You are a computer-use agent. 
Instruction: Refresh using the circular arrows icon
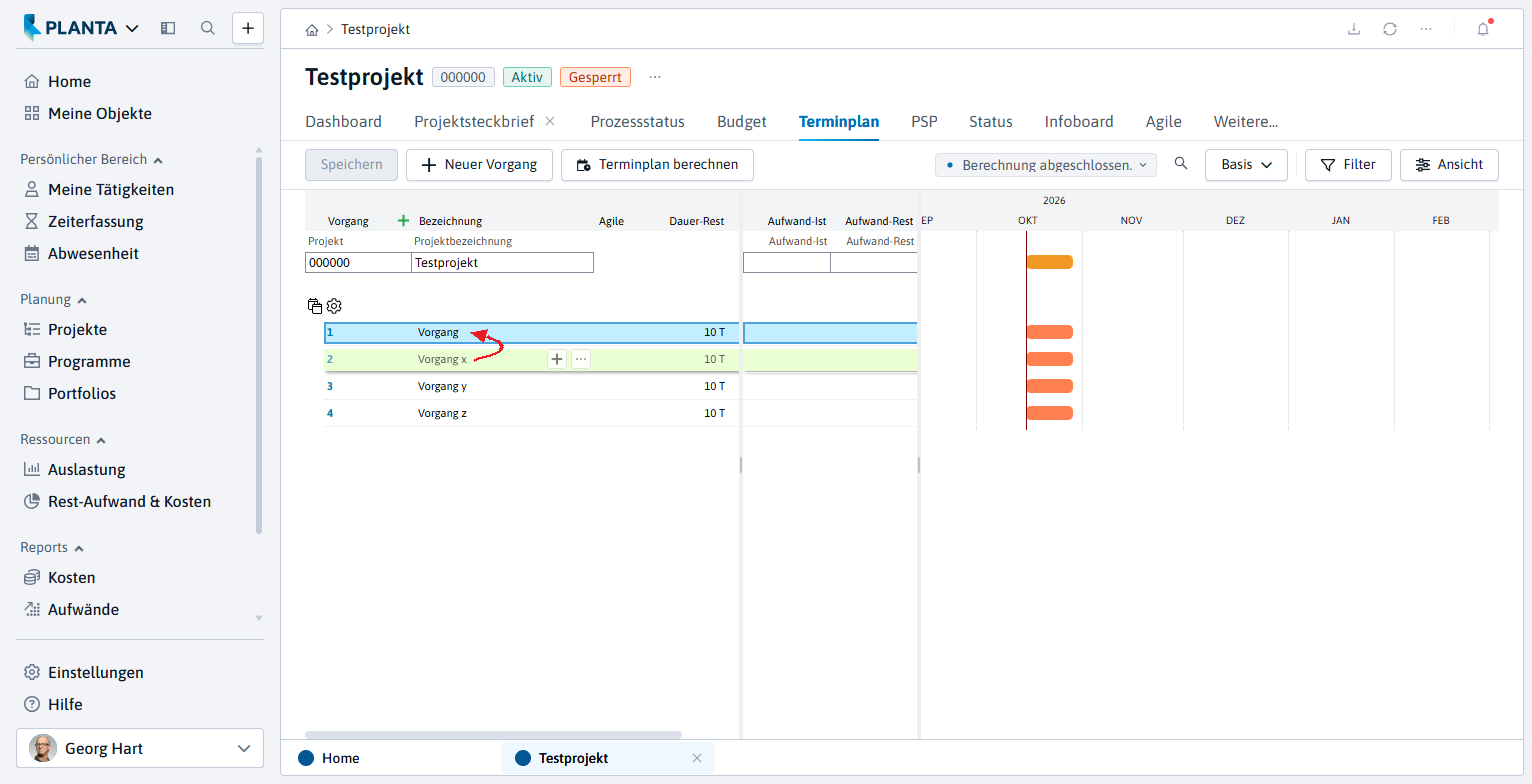(x=1390, y=29)
